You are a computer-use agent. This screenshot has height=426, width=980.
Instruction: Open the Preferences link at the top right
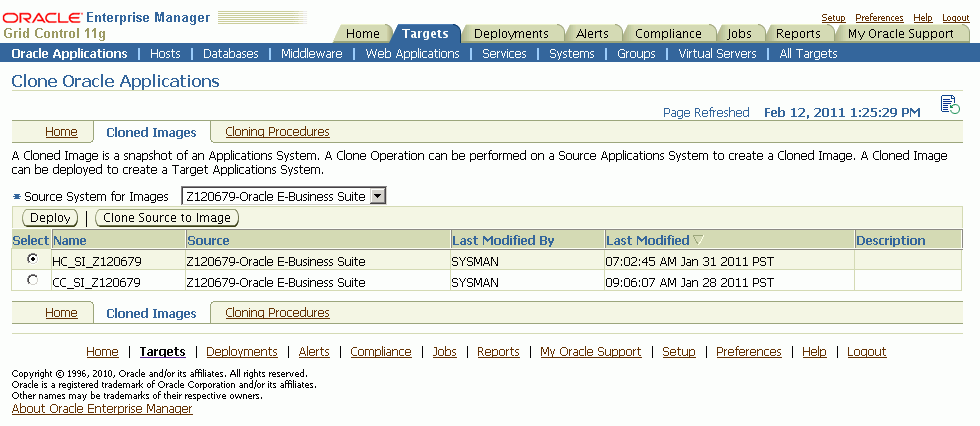point(879,18)
